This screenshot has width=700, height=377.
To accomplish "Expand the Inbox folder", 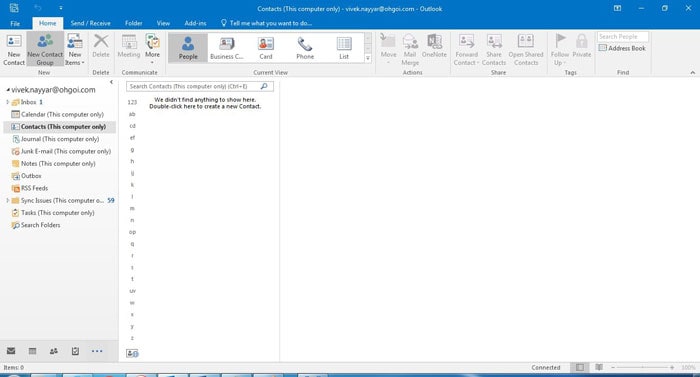I will [x=8, y=102].
